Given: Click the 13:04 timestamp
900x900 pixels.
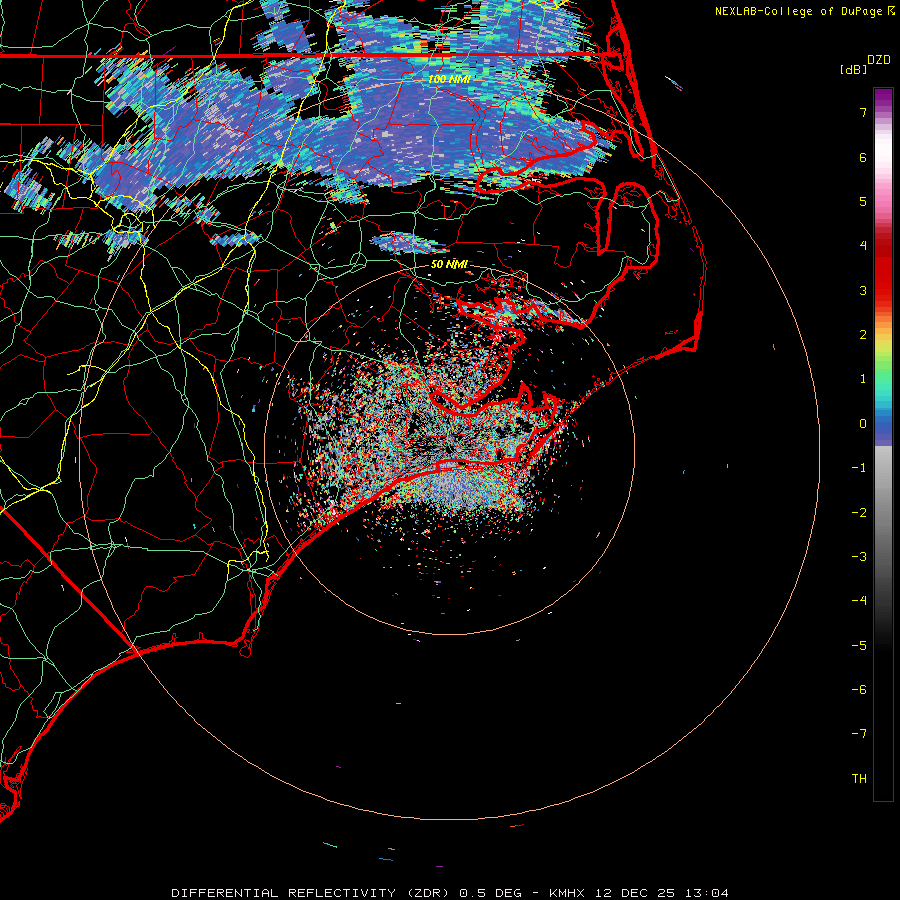Looking at the screenshot, I should coord(705,893).
